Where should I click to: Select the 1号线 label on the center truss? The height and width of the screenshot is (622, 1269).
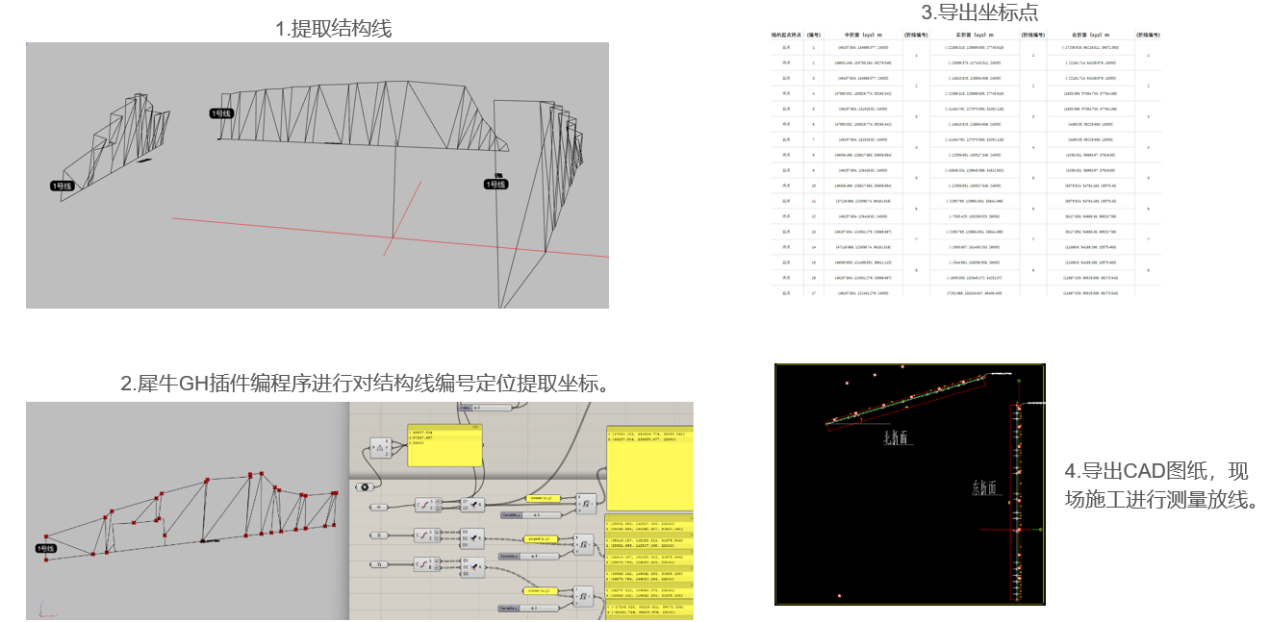(x=221, y=113)
